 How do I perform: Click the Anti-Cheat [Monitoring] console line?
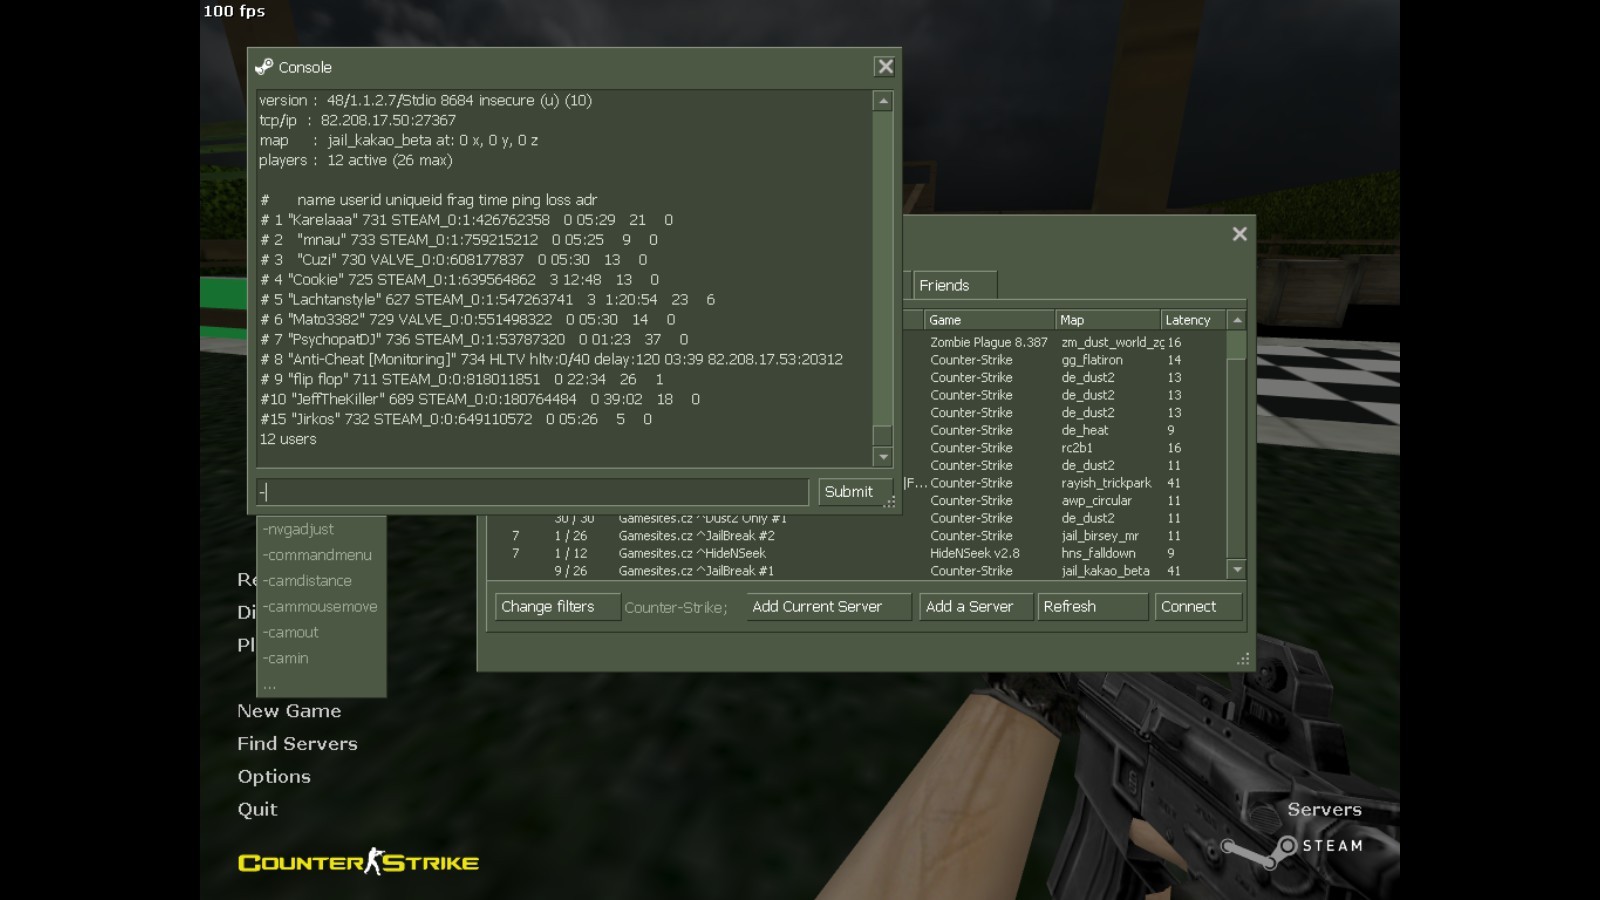[x=551, y=359]
